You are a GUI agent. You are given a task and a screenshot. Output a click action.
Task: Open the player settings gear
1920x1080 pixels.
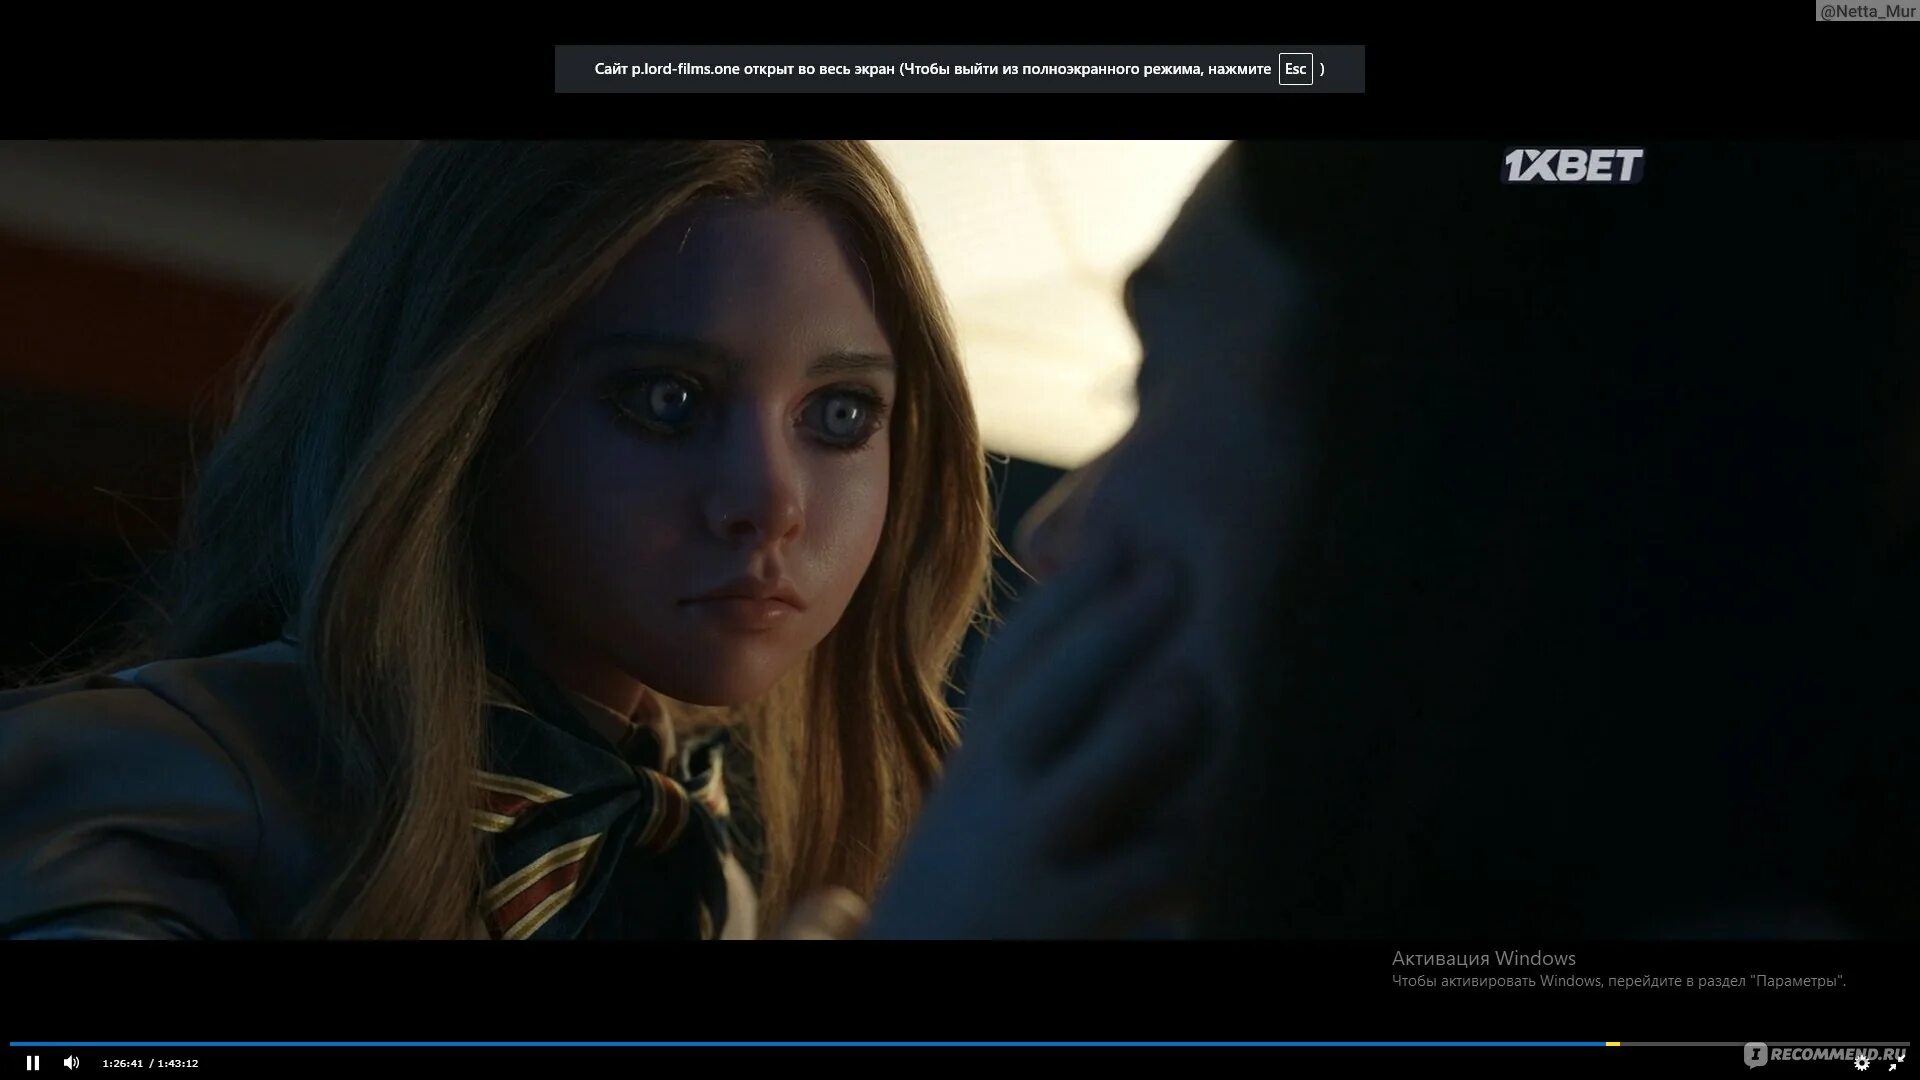coord(1862,1064)
